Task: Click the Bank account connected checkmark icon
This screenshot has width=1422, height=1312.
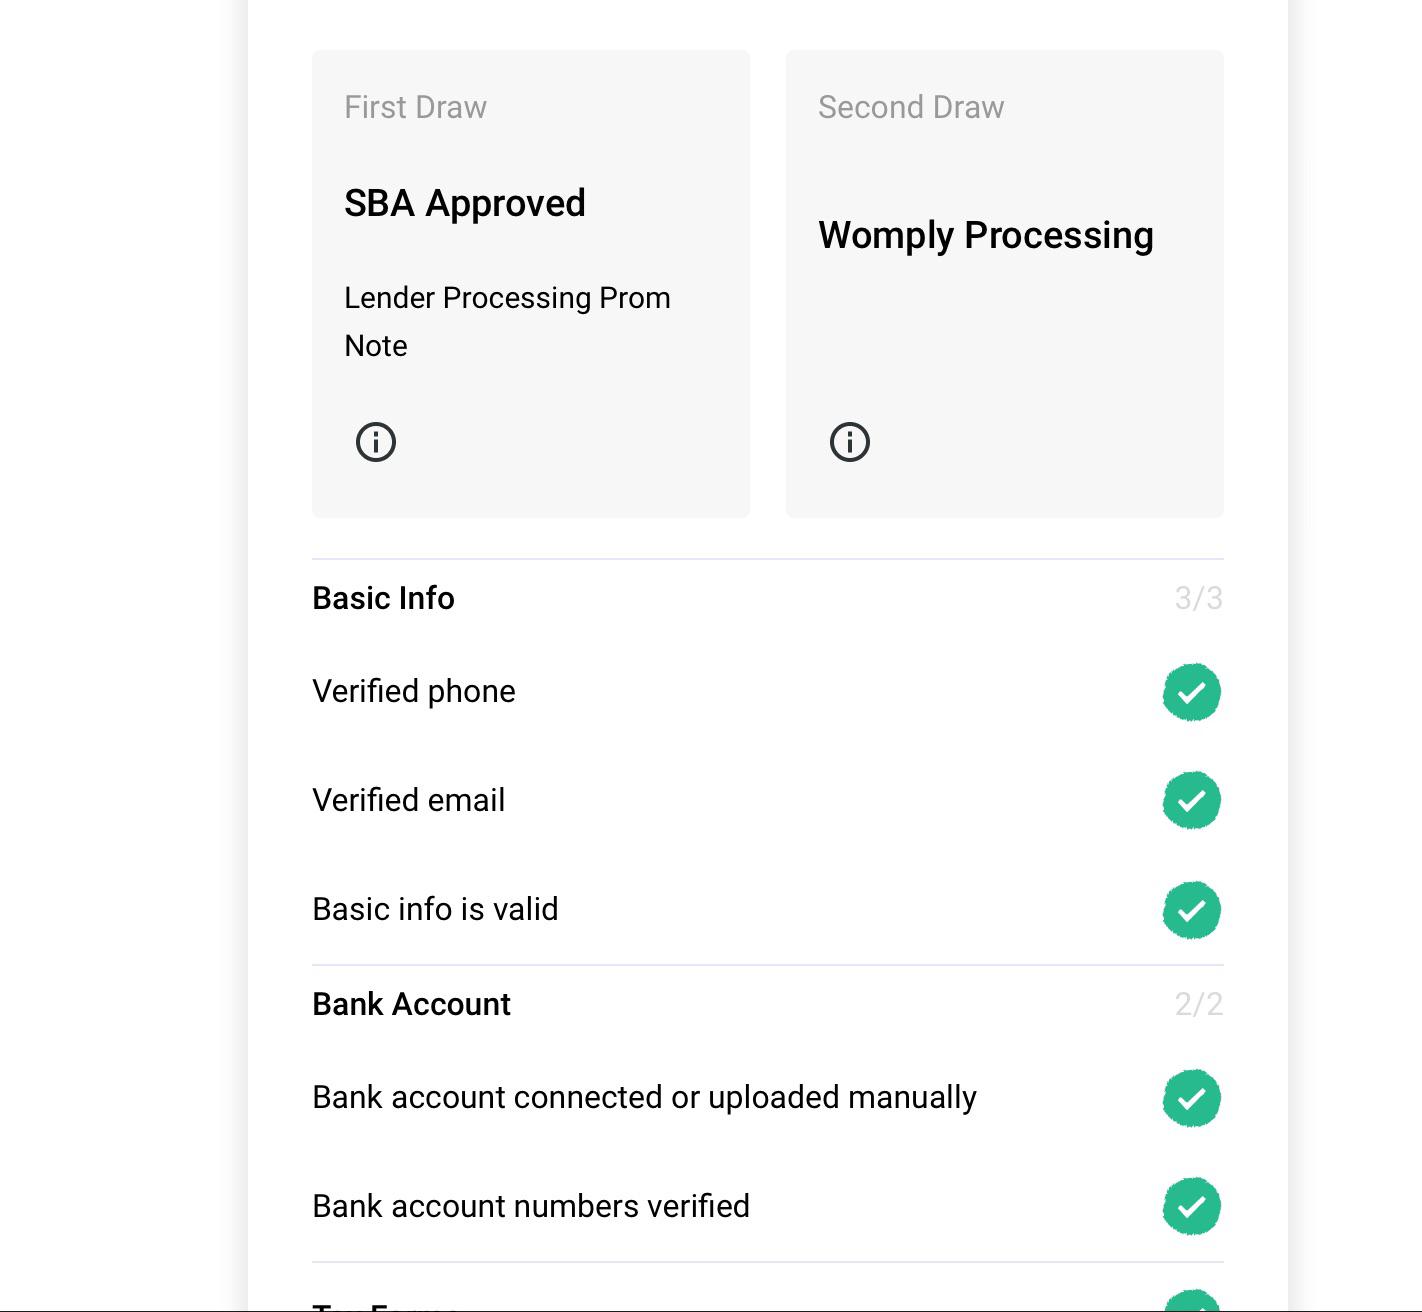Action: [x=1191, y=1098]
